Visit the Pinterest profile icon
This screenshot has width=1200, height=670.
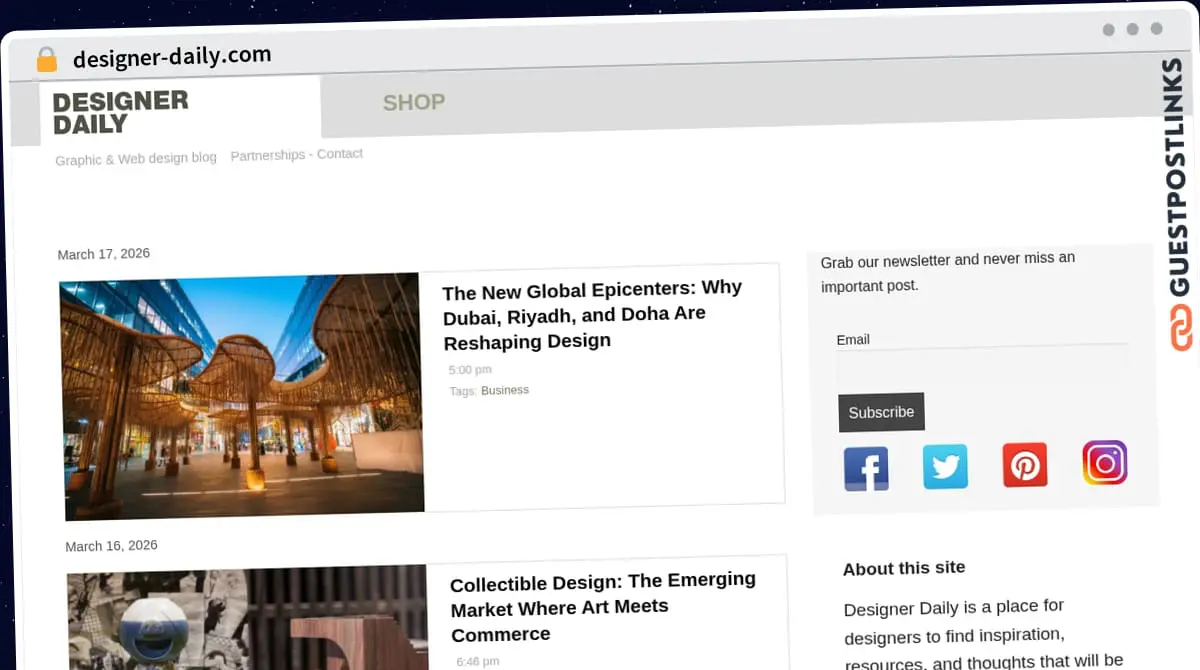1025,465
